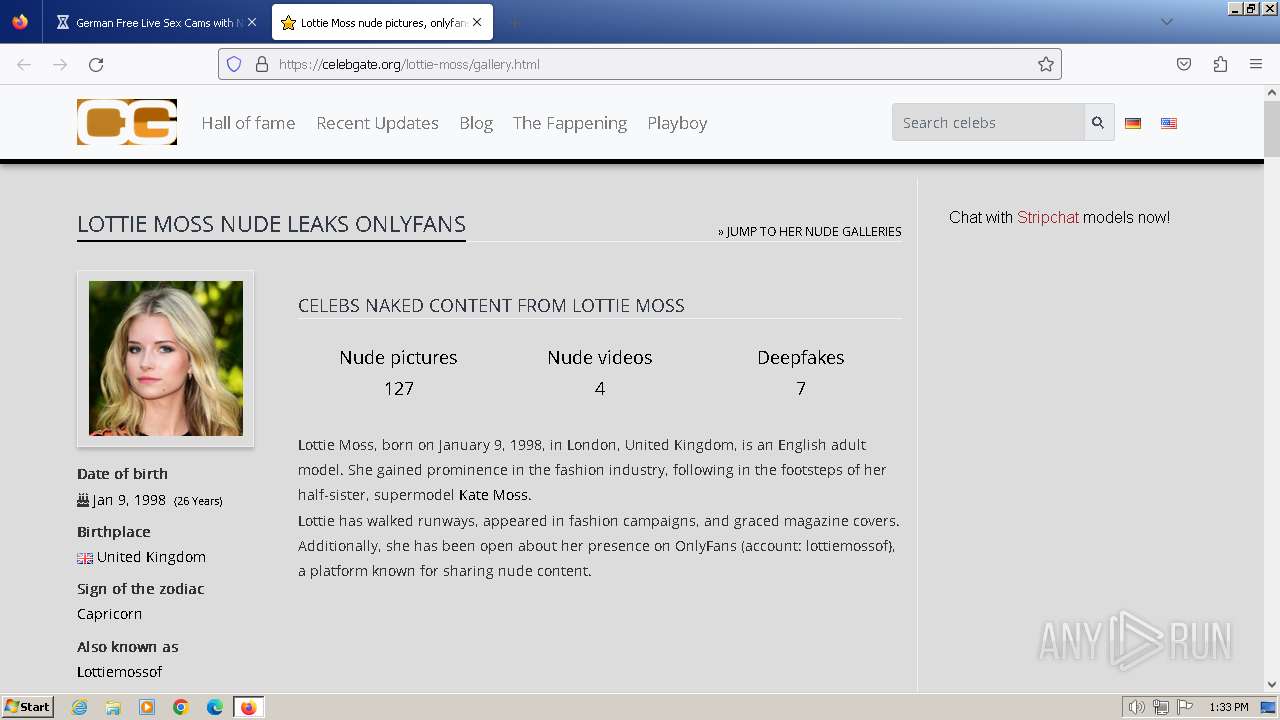Click the CelebGate logo
Image resolution: width=1280 pixels, height=720 pixels.
(x=127, y=122)
